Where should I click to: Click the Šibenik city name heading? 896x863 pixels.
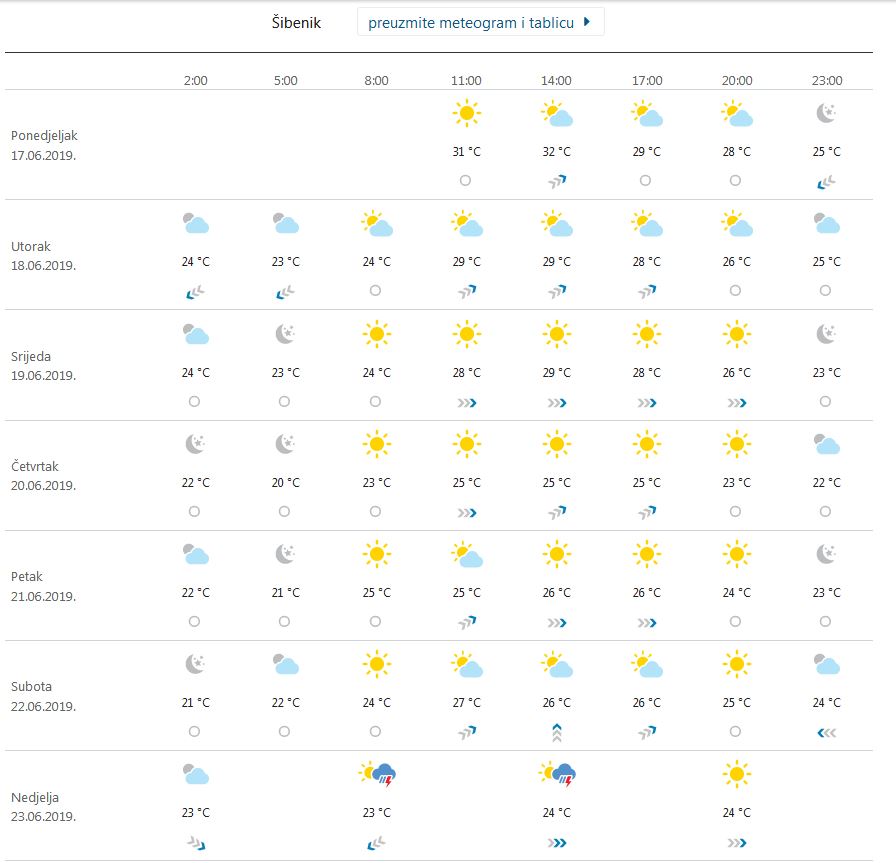pyautogui.click(x=294, y=21)
